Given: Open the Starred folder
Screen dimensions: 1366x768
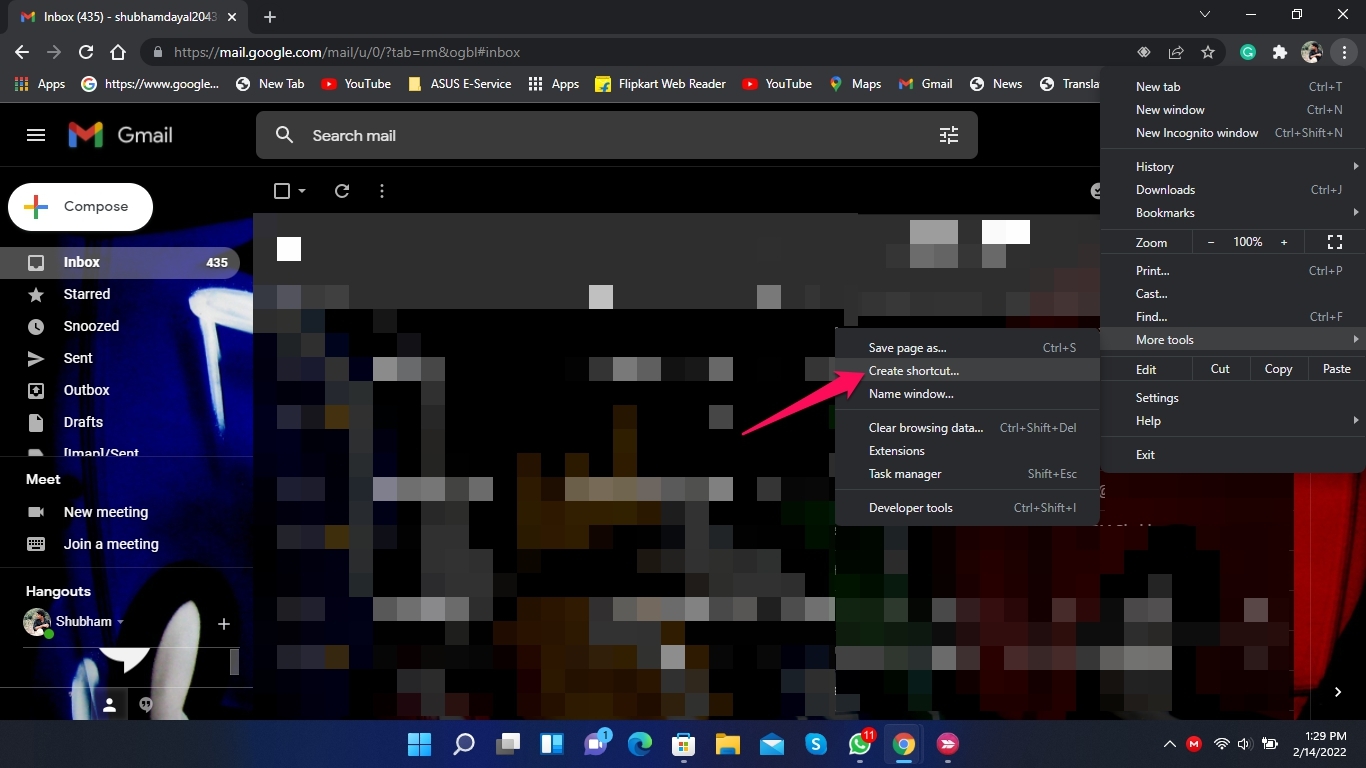Looking at the screenshot, I should [x=120, y=294].
